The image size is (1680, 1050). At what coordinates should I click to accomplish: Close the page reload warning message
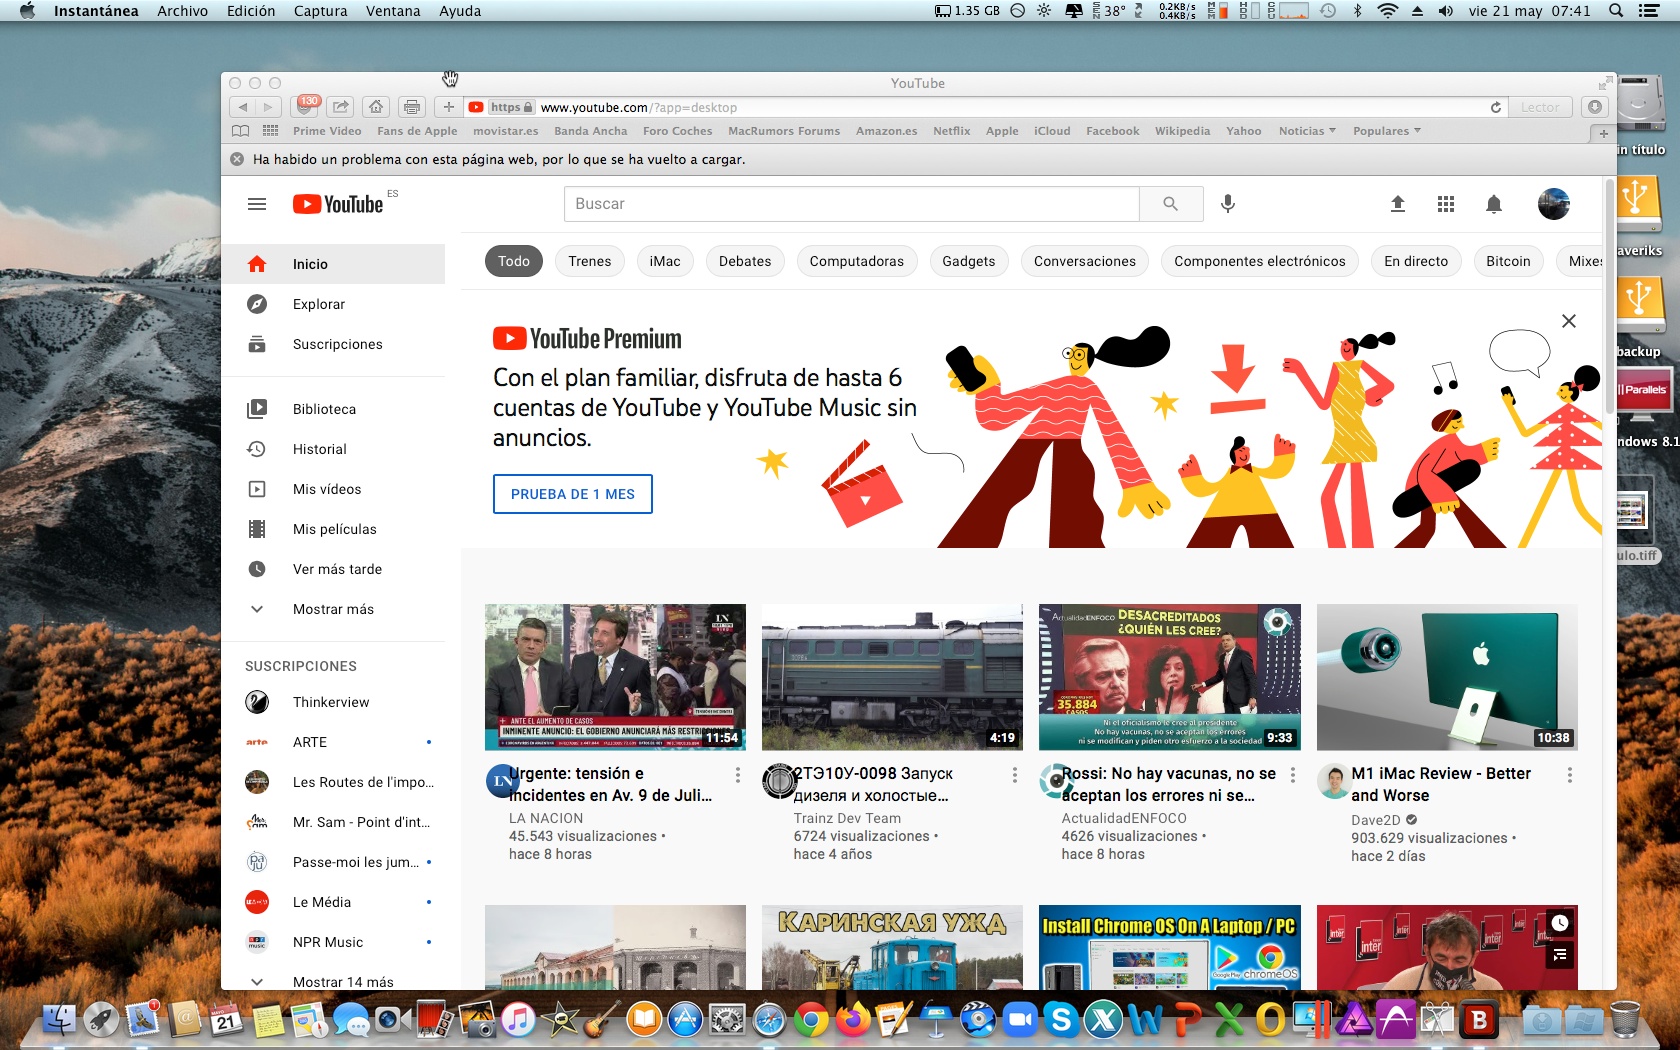[237, 159]
